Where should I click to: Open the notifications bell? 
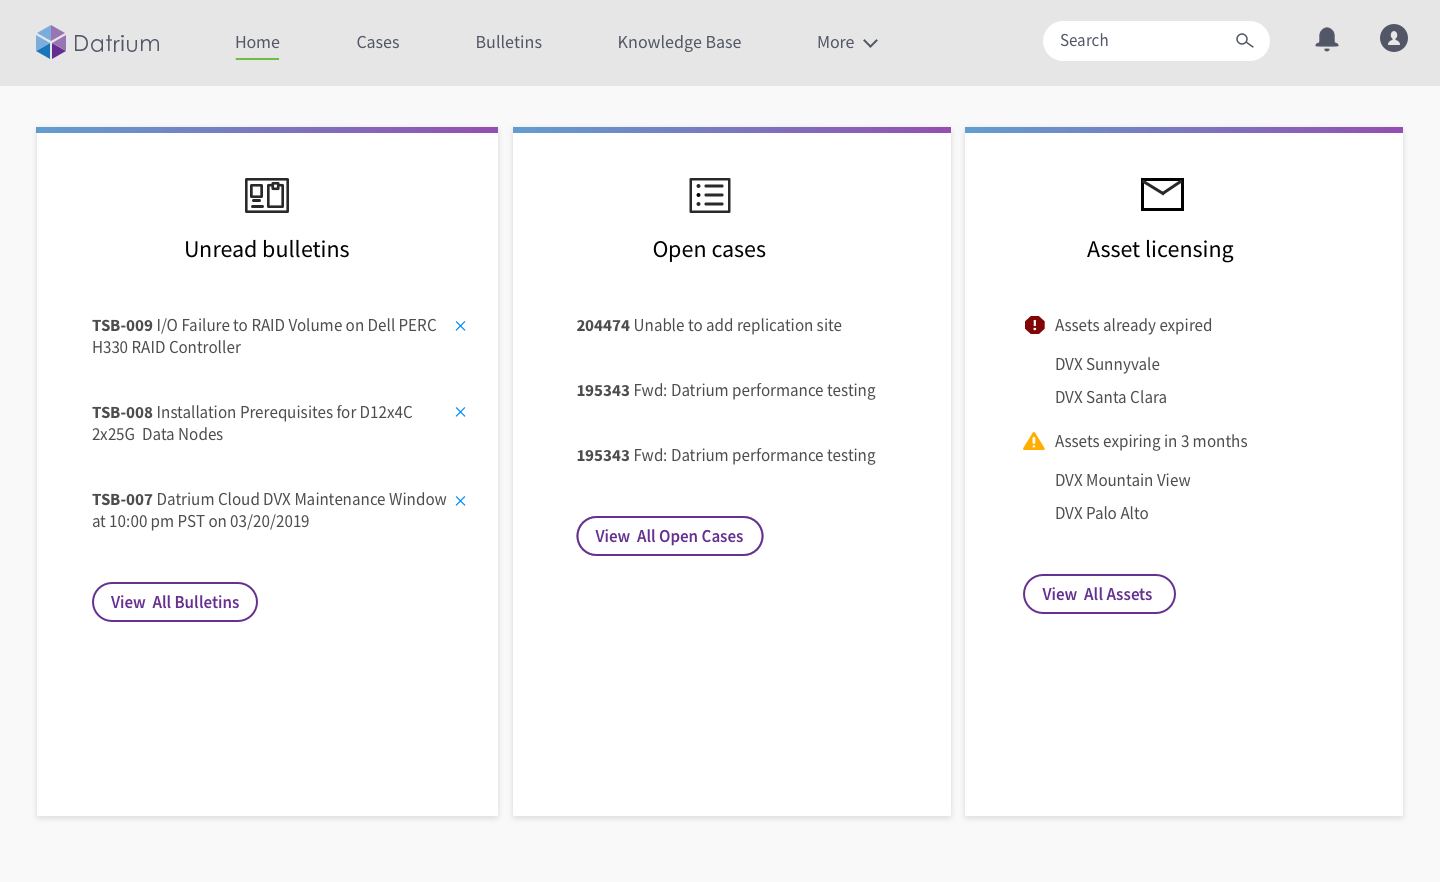pyautogui.click(x=1327, y=39)
